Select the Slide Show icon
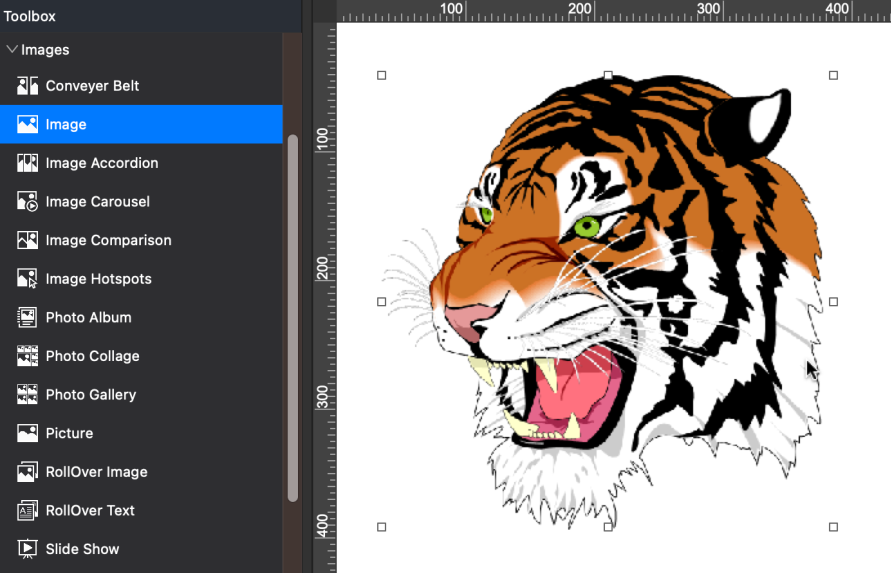 coord(27,549)
